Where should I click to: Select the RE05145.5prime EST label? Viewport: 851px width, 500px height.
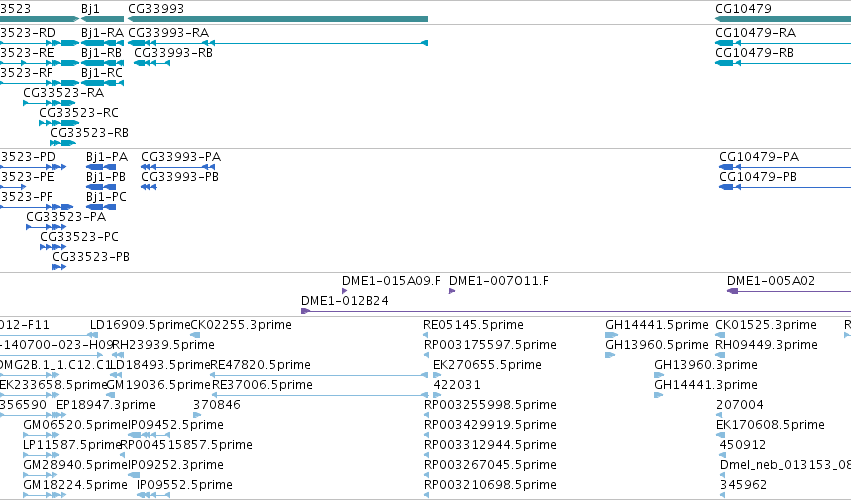473,325
